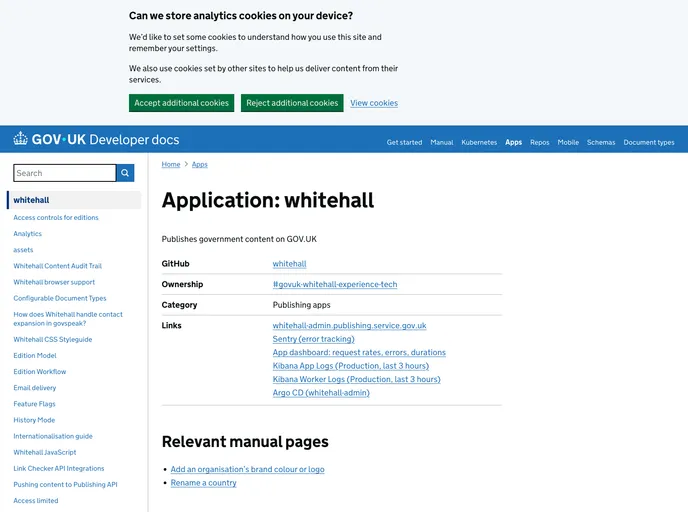Screen dimensions: 688x512
Task: Go to Kubernetes in the top navigation
Action: click(x=479, y=142)
